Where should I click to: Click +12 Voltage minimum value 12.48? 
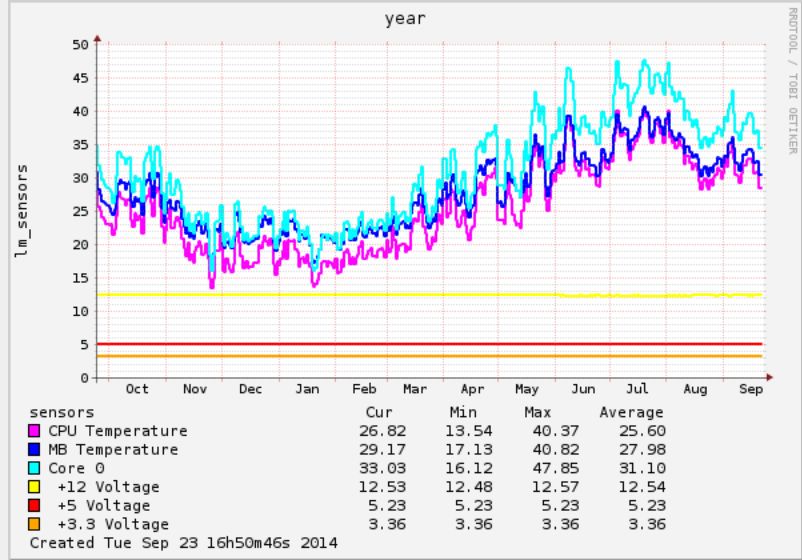469,487
